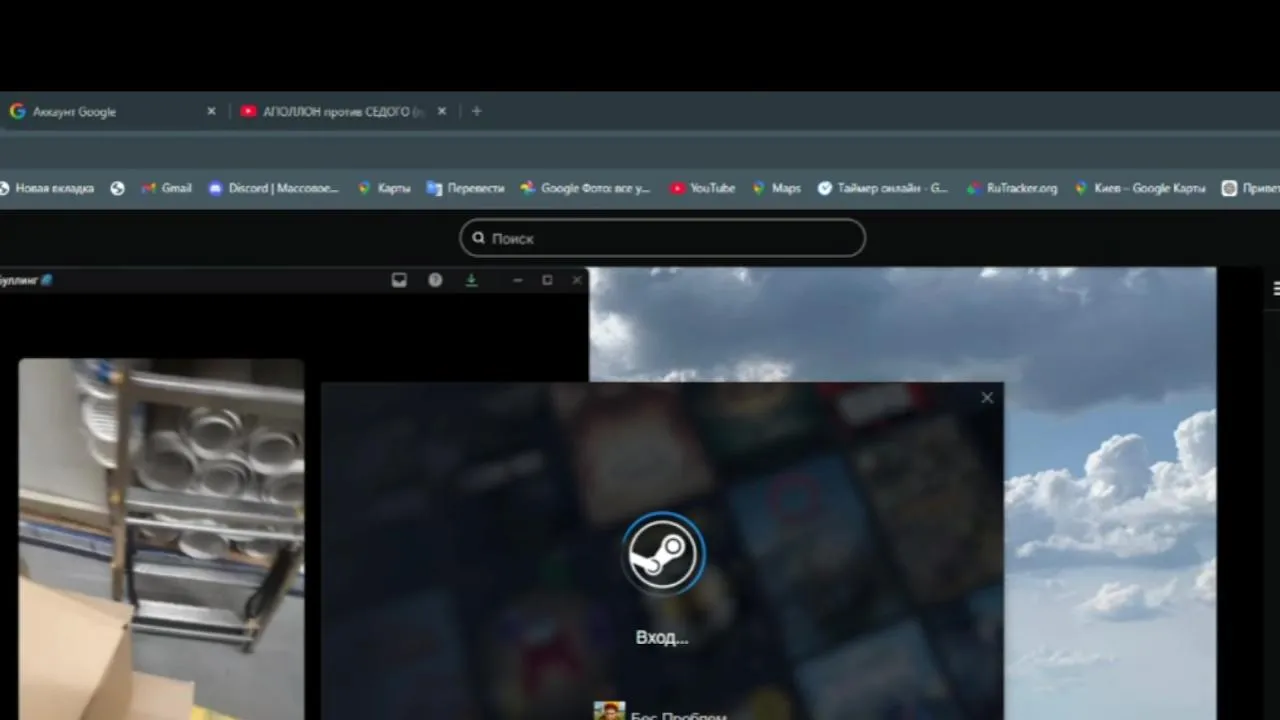
Task: Close the Аккаунт Google tab
Action: click(x=211, y=111)
